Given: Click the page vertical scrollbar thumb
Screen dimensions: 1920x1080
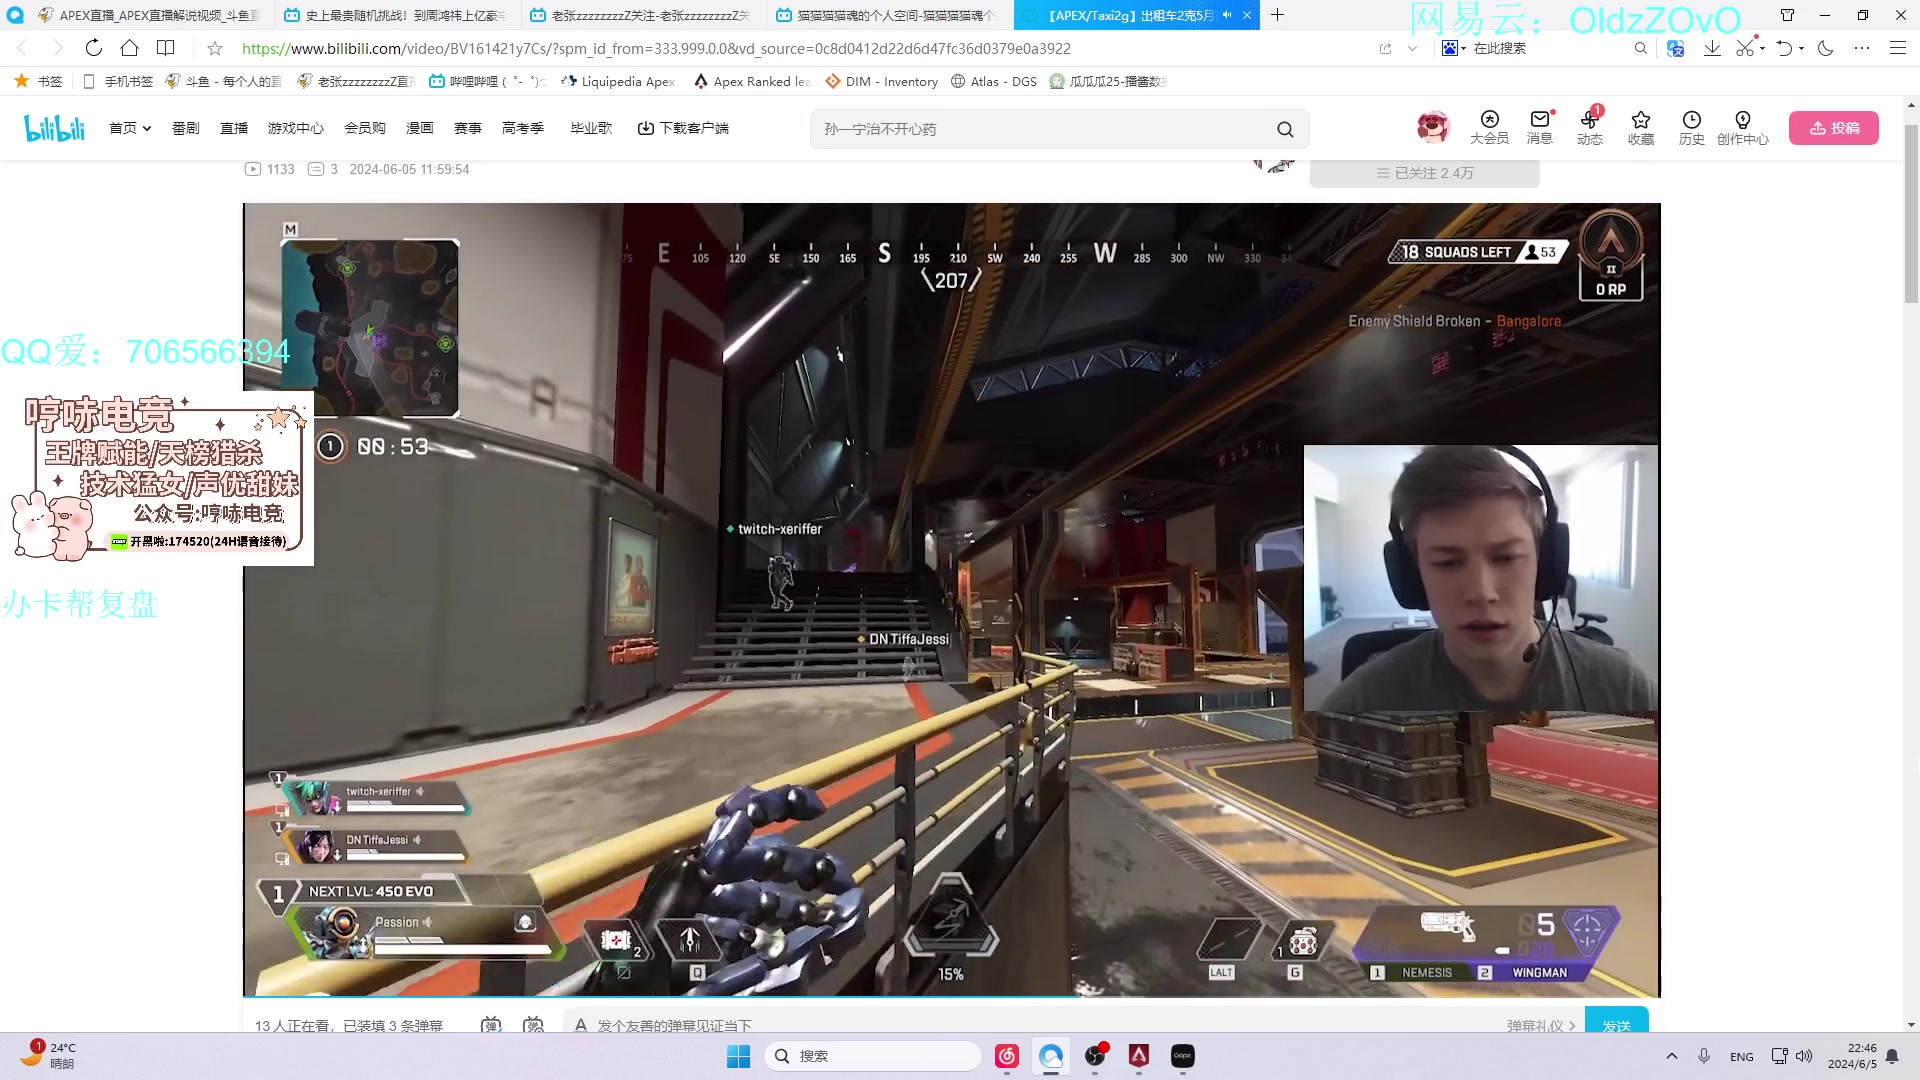Looking at the screenshot, I should point(1911,214).
